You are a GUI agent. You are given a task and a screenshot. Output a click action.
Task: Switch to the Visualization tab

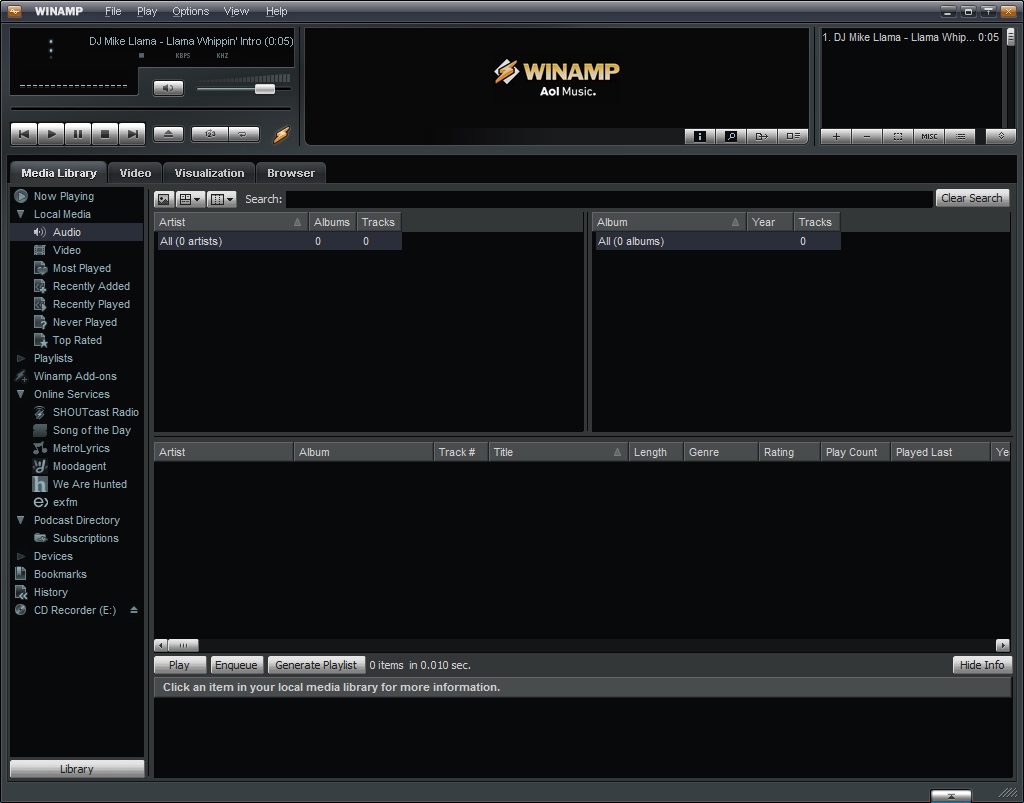209,173
